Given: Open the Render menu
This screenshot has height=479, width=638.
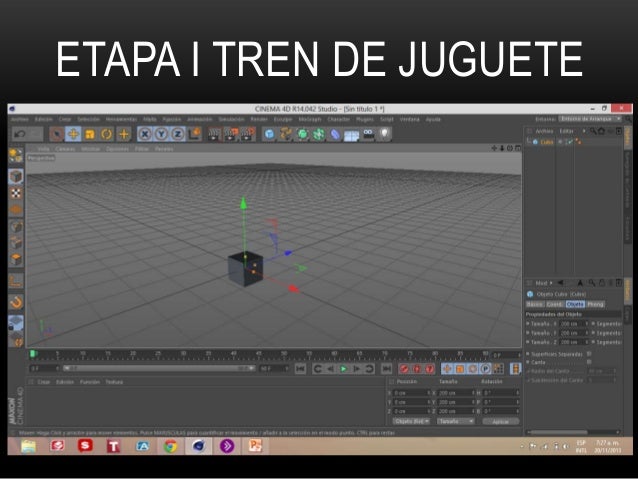Looking at the screenshot, I should pos(259,119).
